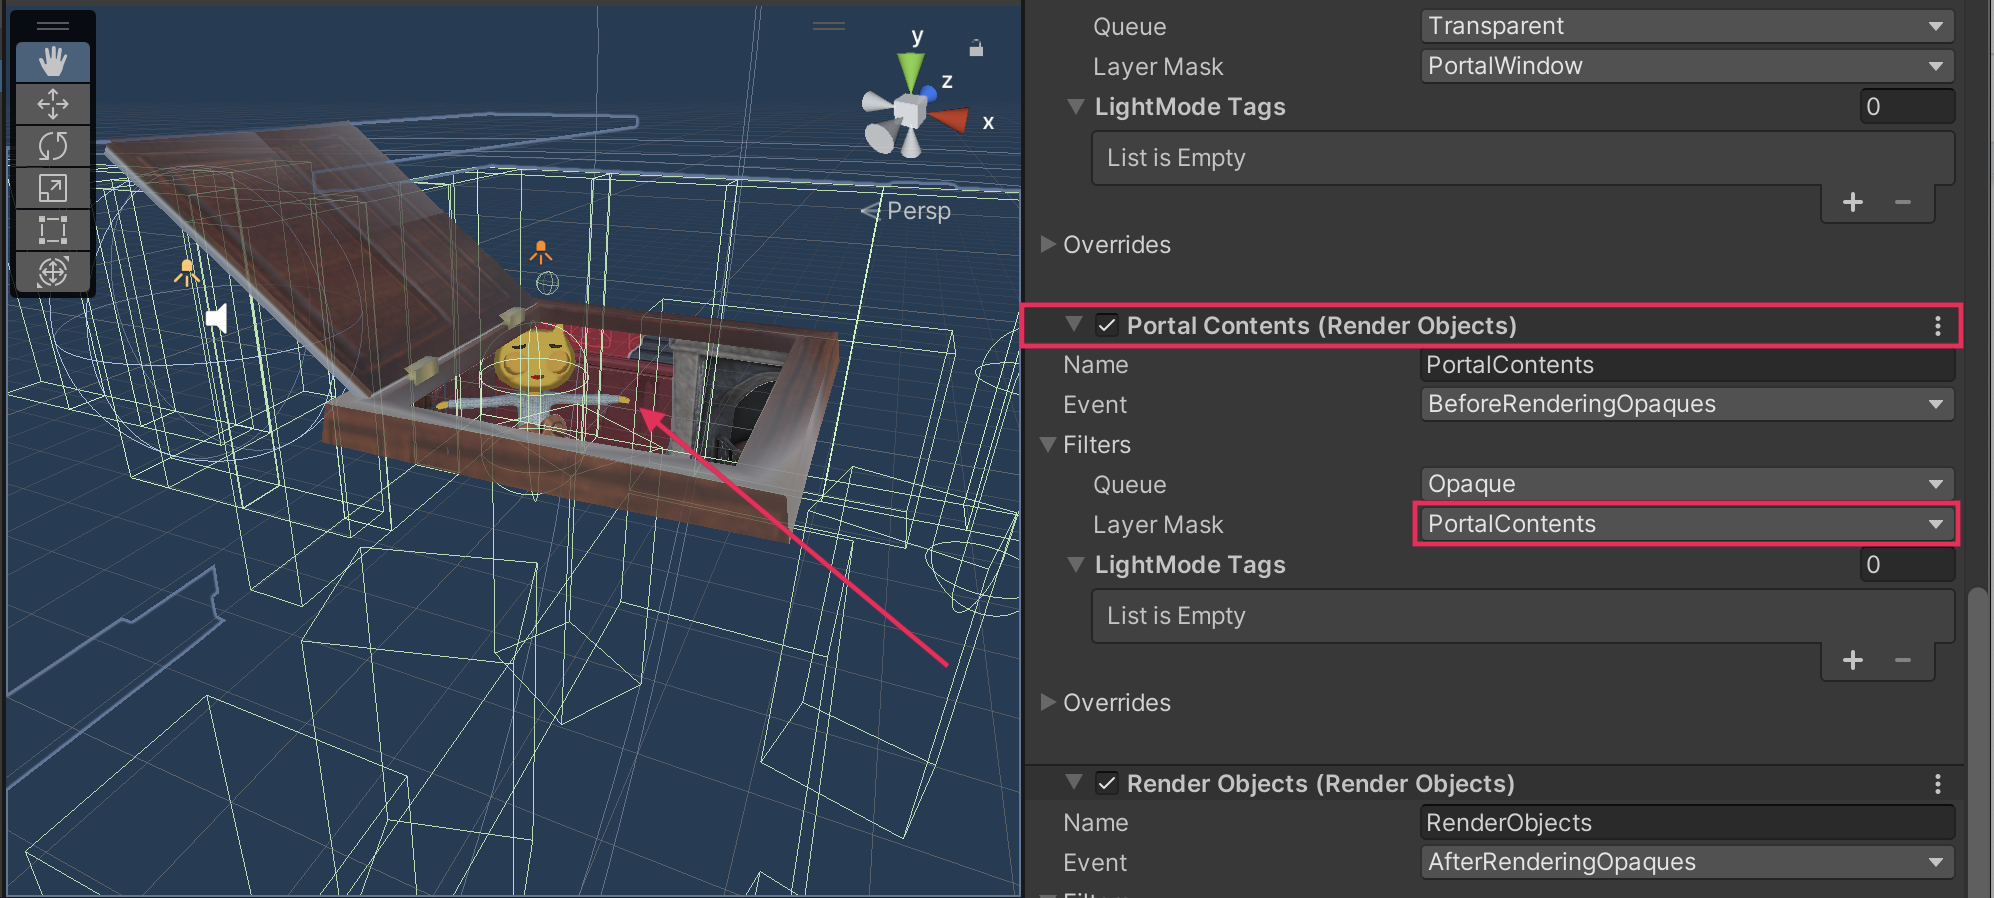Open the AfterRenderingOpaques Event dropdown

click(1687, 862)
